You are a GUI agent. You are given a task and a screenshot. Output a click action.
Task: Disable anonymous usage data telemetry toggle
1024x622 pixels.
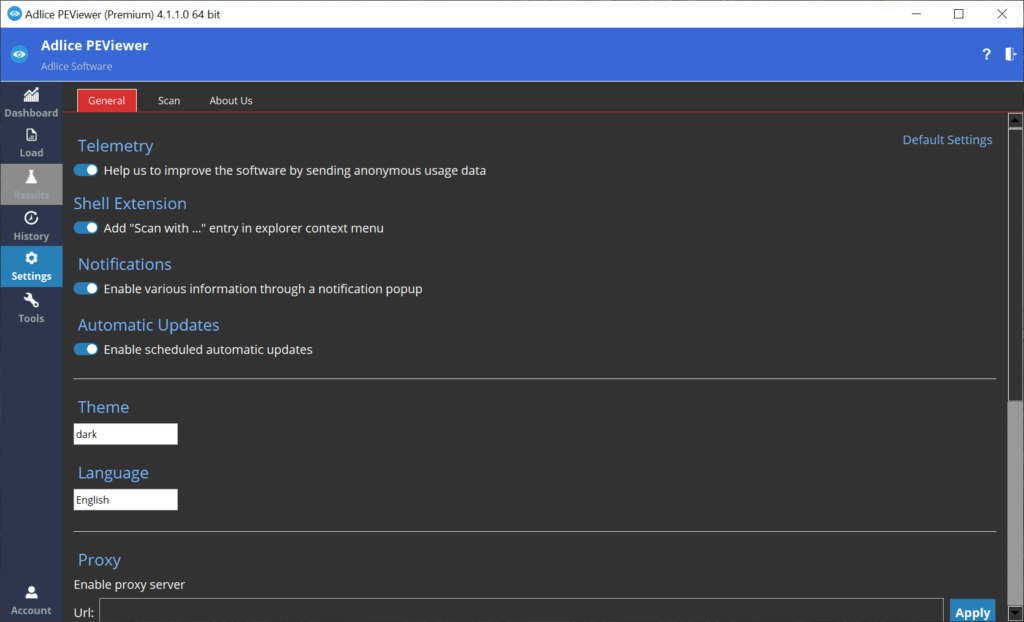click(86, 171)
